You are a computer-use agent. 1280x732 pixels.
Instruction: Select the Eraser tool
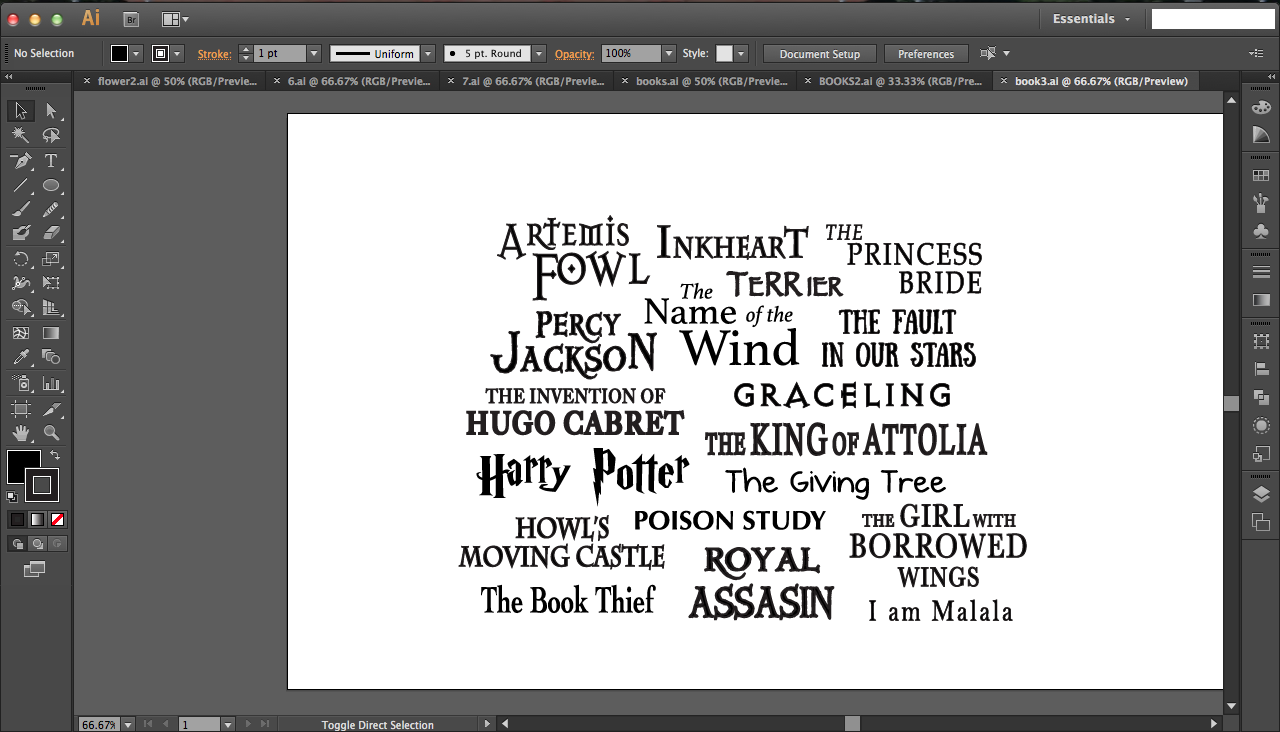[x=51, y=234]
